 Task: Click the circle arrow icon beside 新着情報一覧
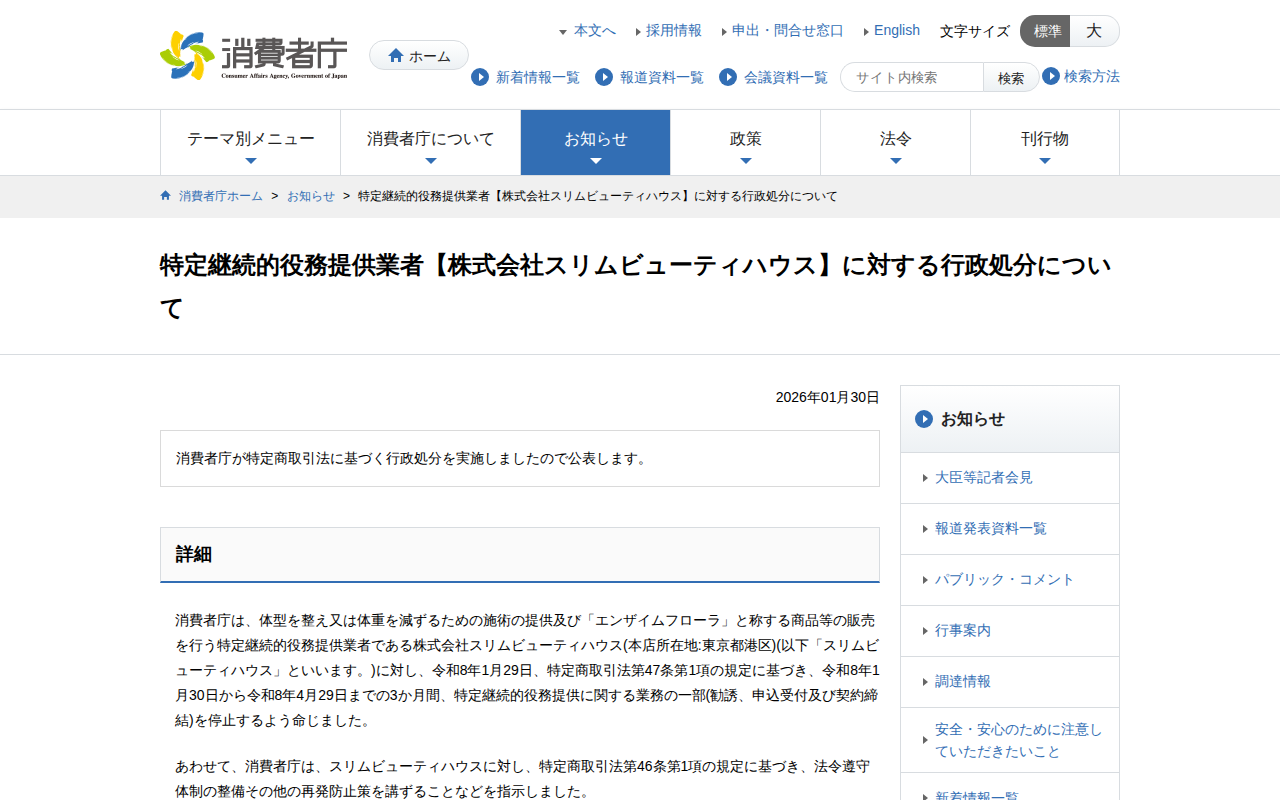480,77
